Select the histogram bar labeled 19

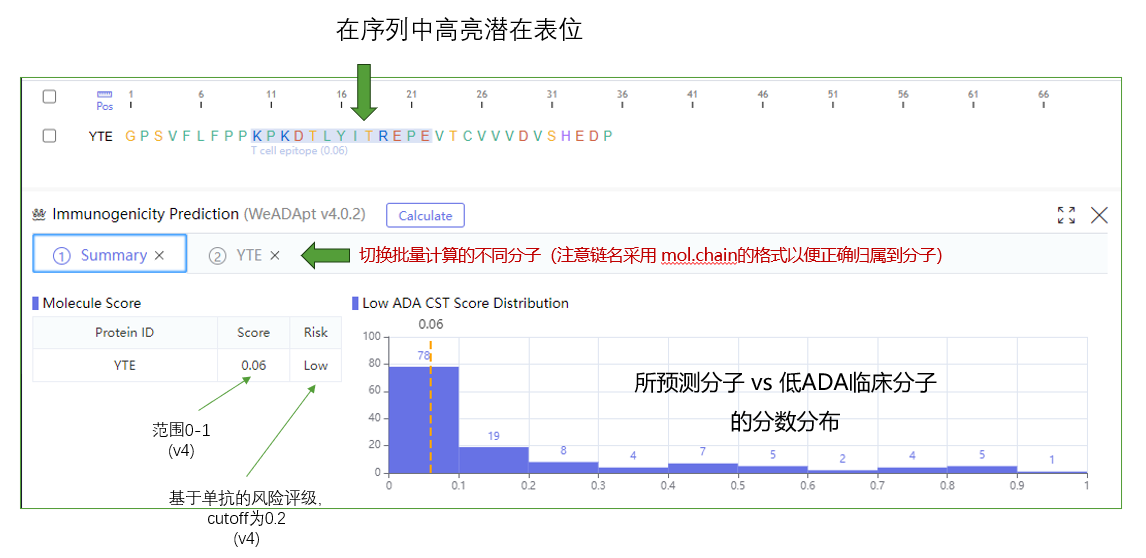[493, 459]
